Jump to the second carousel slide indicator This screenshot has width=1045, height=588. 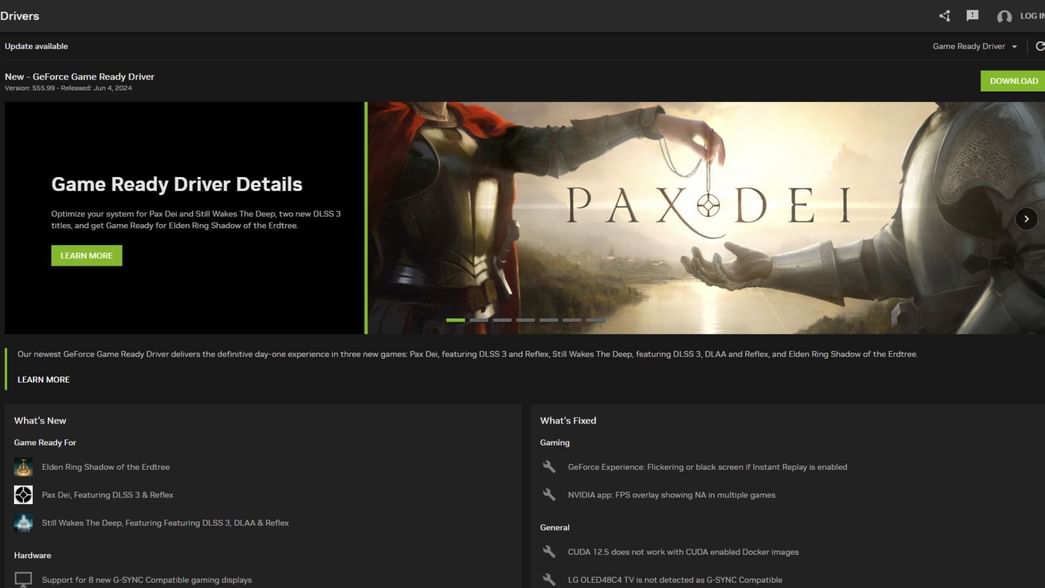pyautogui.click(x=479, y=320)
